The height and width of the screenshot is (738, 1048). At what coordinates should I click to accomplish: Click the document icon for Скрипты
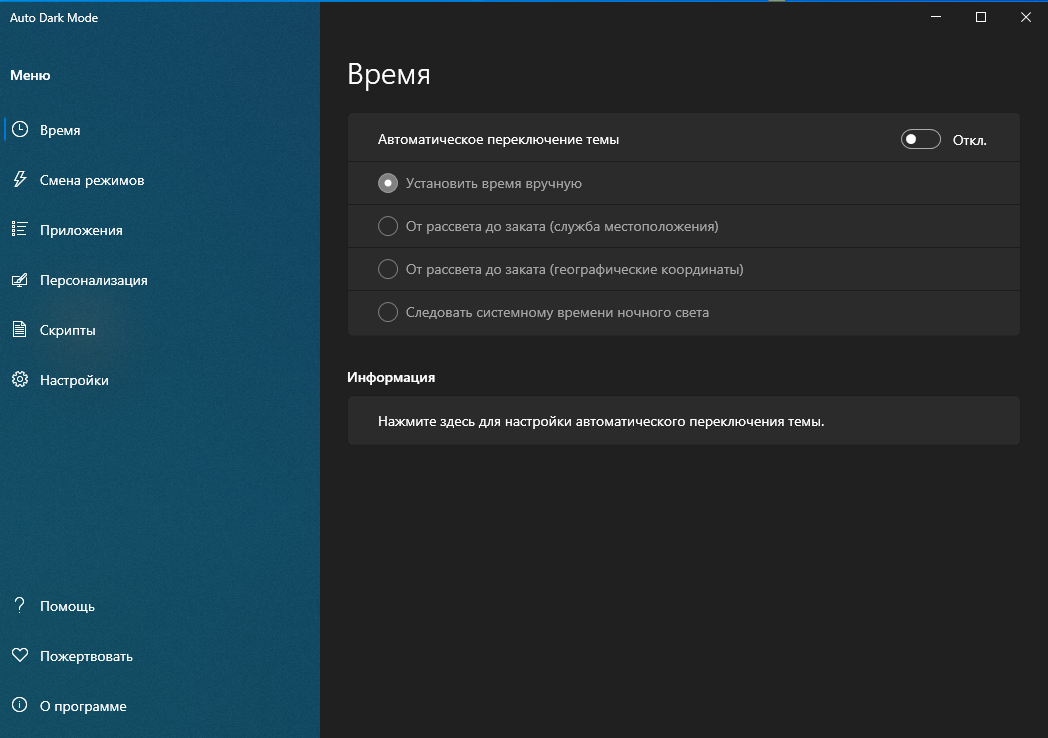point(20,330)
